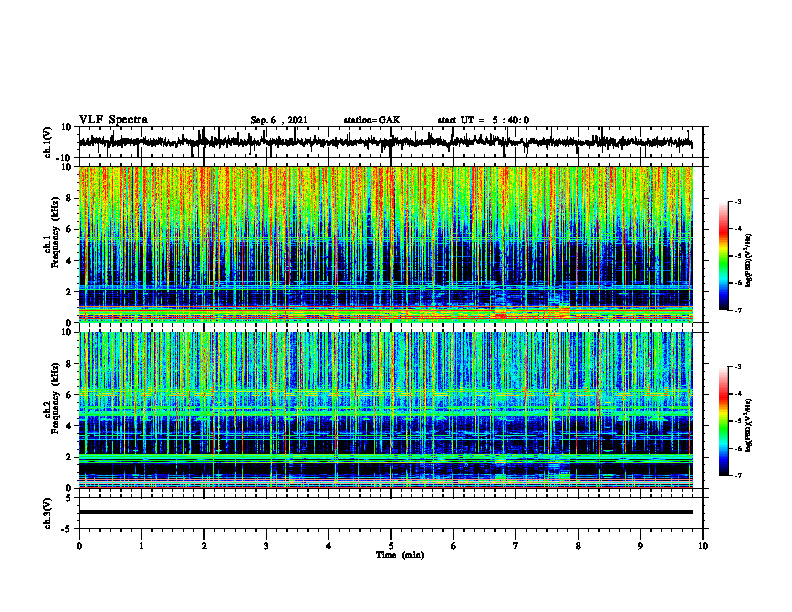
Task: Select the "start UT = 5 :40: 0" text
Action: pos(483,120)
